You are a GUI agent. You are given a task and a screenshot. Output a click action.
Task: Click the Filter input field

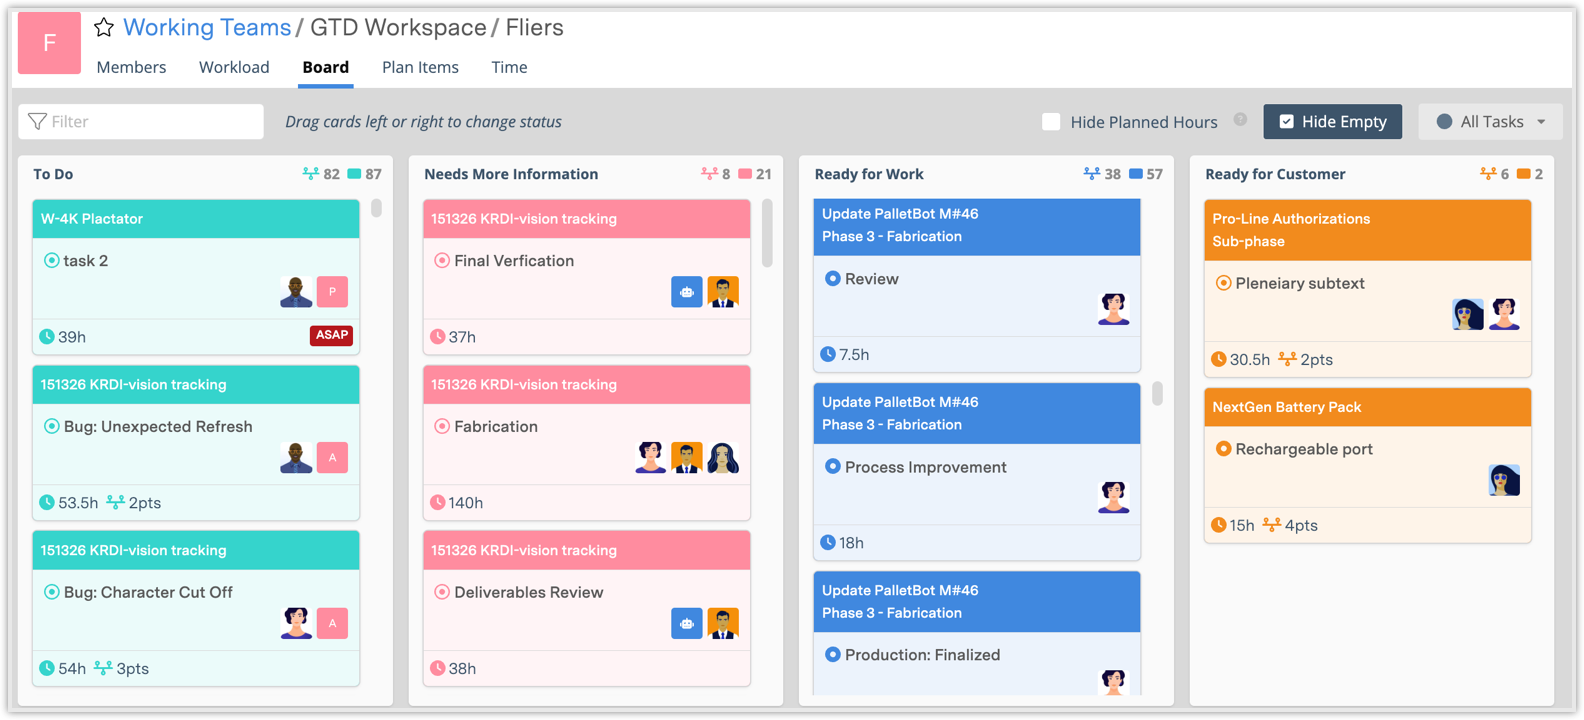(x=141, y=122)
